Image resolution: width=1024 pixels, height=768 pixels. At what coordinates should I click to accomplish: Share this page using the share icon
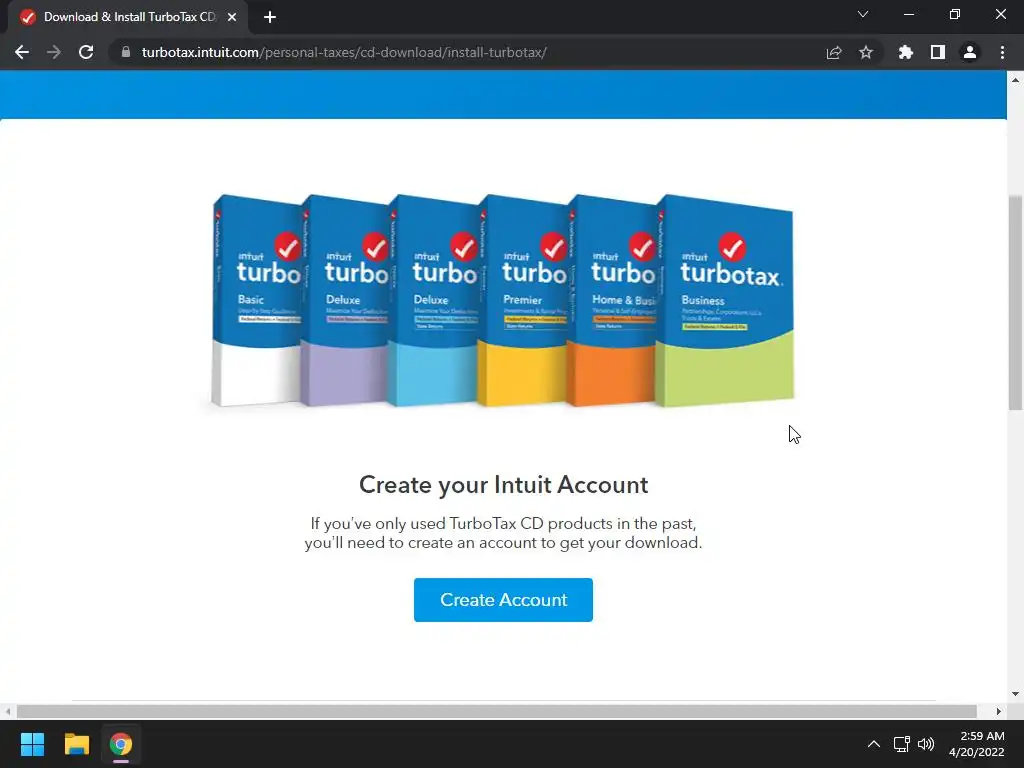(834, 52)
